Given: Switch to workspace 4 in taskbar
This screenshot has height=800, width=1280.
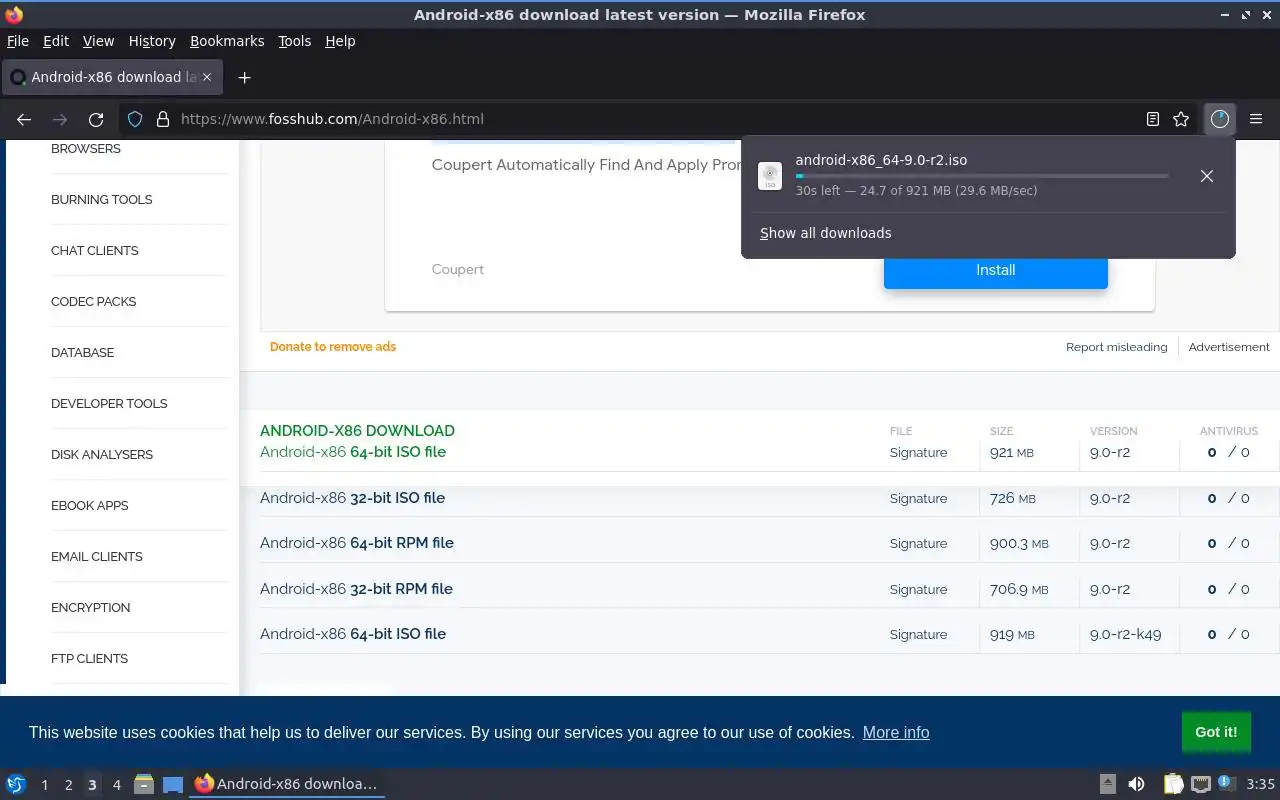Looking at the screenshot, I should [116, 785].
